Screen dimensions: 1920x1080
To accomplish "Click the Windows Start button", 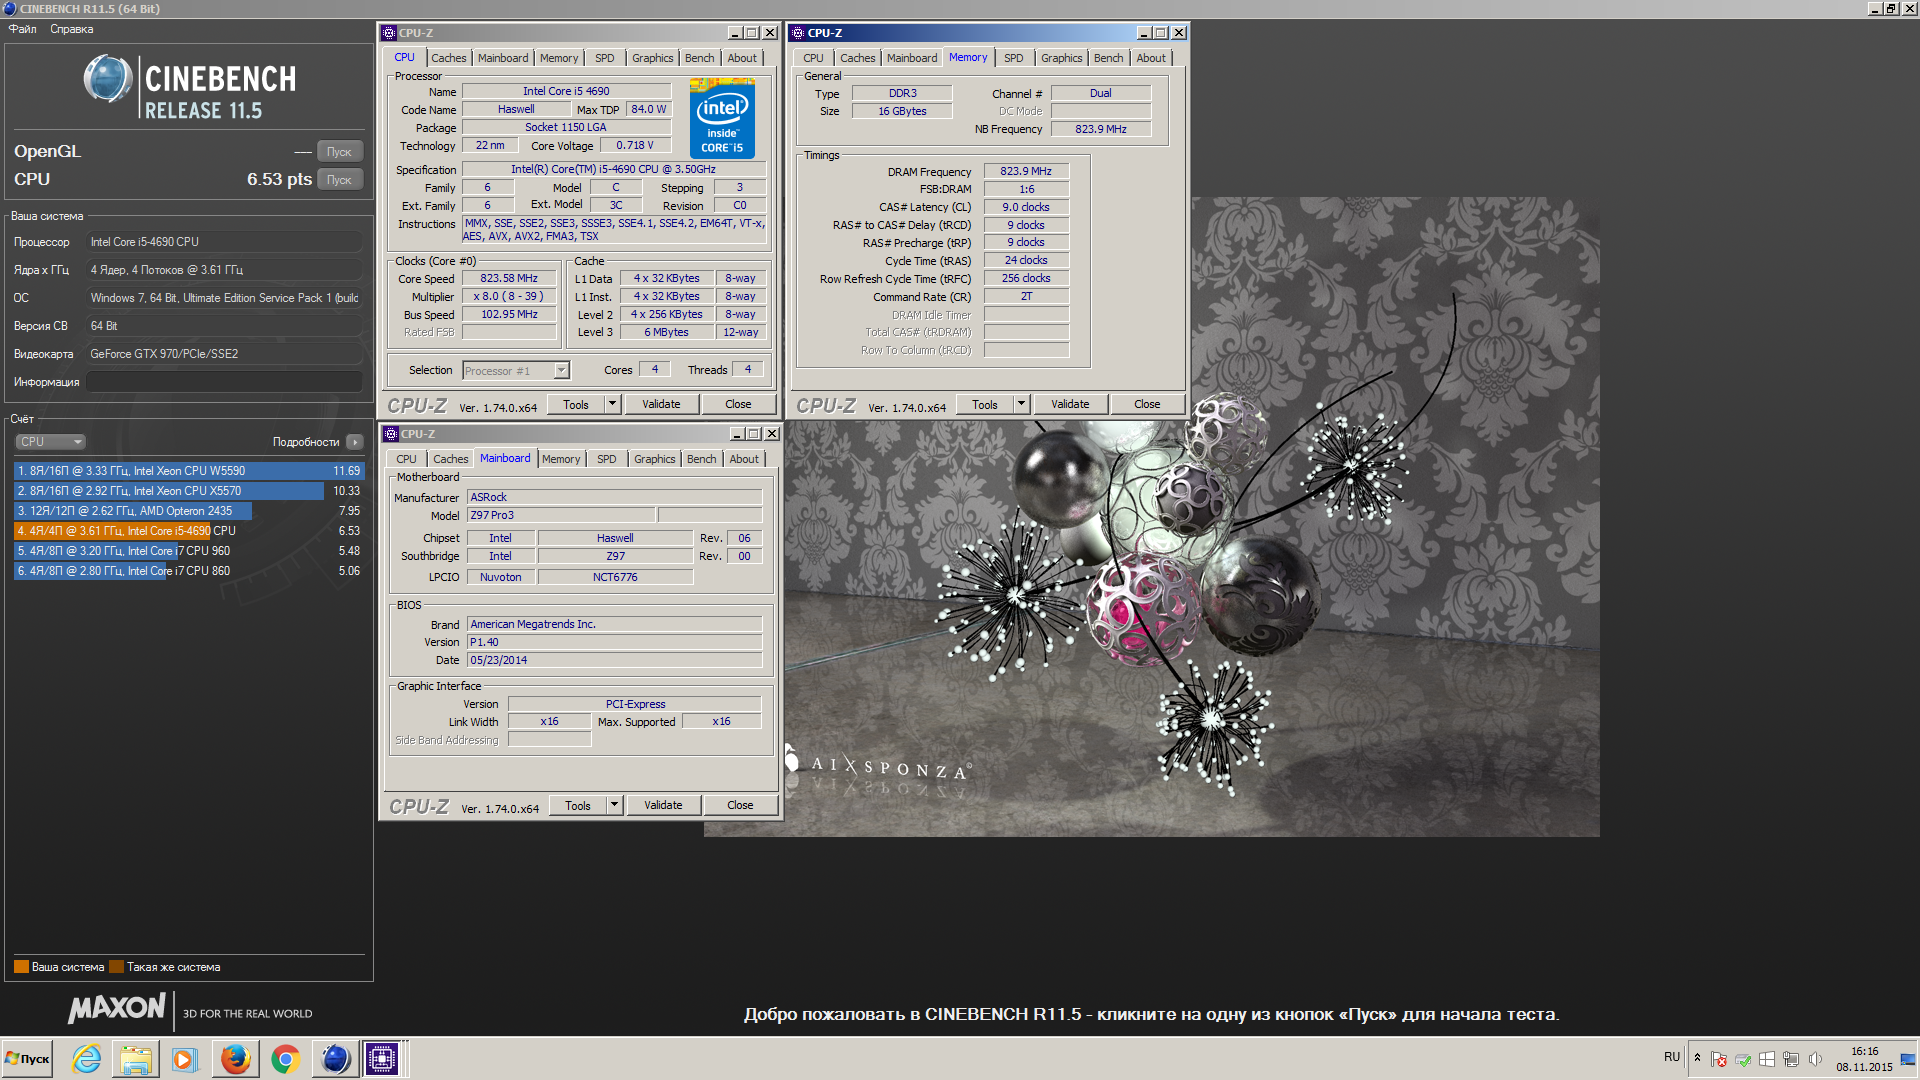I will (28, 1059).
